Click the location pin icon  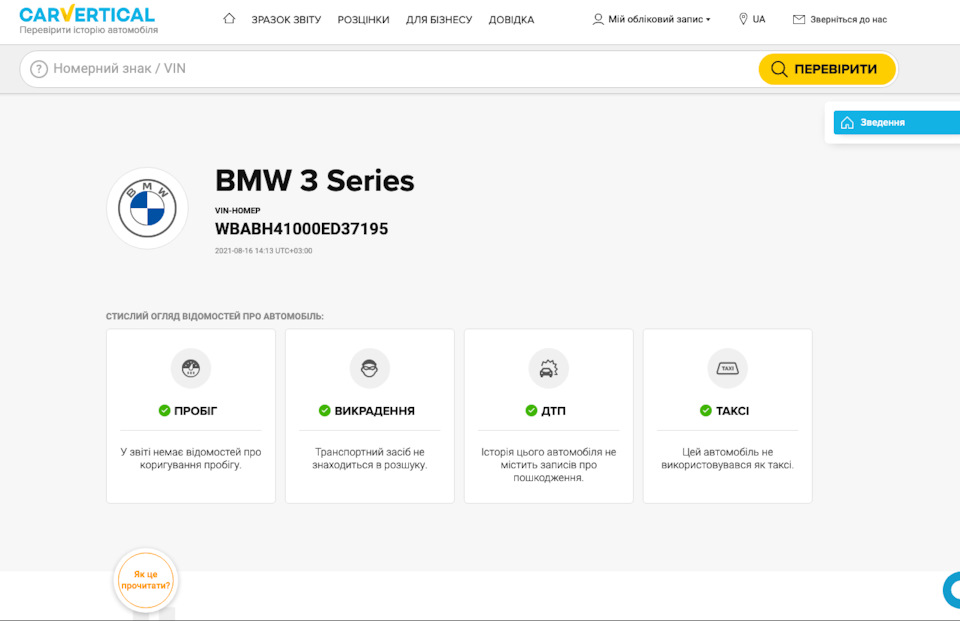coord(743,19)
